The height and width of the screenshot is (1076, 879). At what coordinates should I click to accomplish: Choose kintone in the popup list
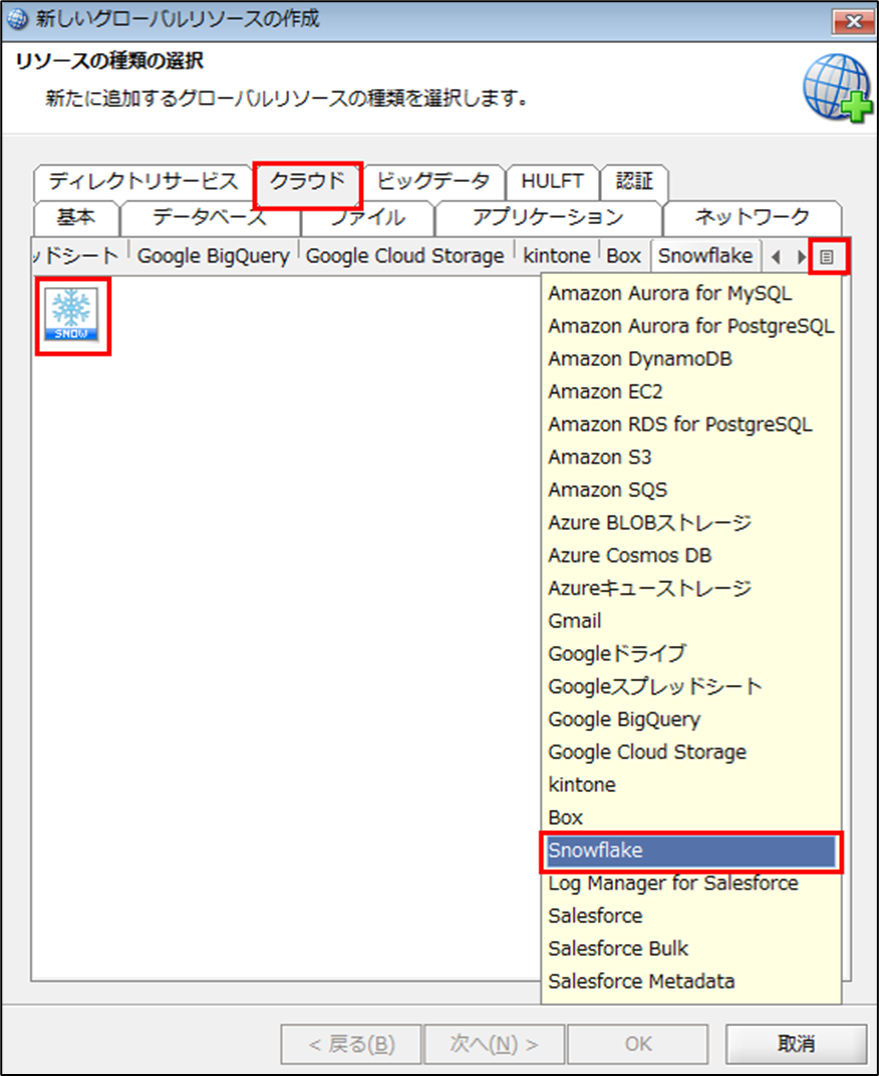tap(691, 784)
